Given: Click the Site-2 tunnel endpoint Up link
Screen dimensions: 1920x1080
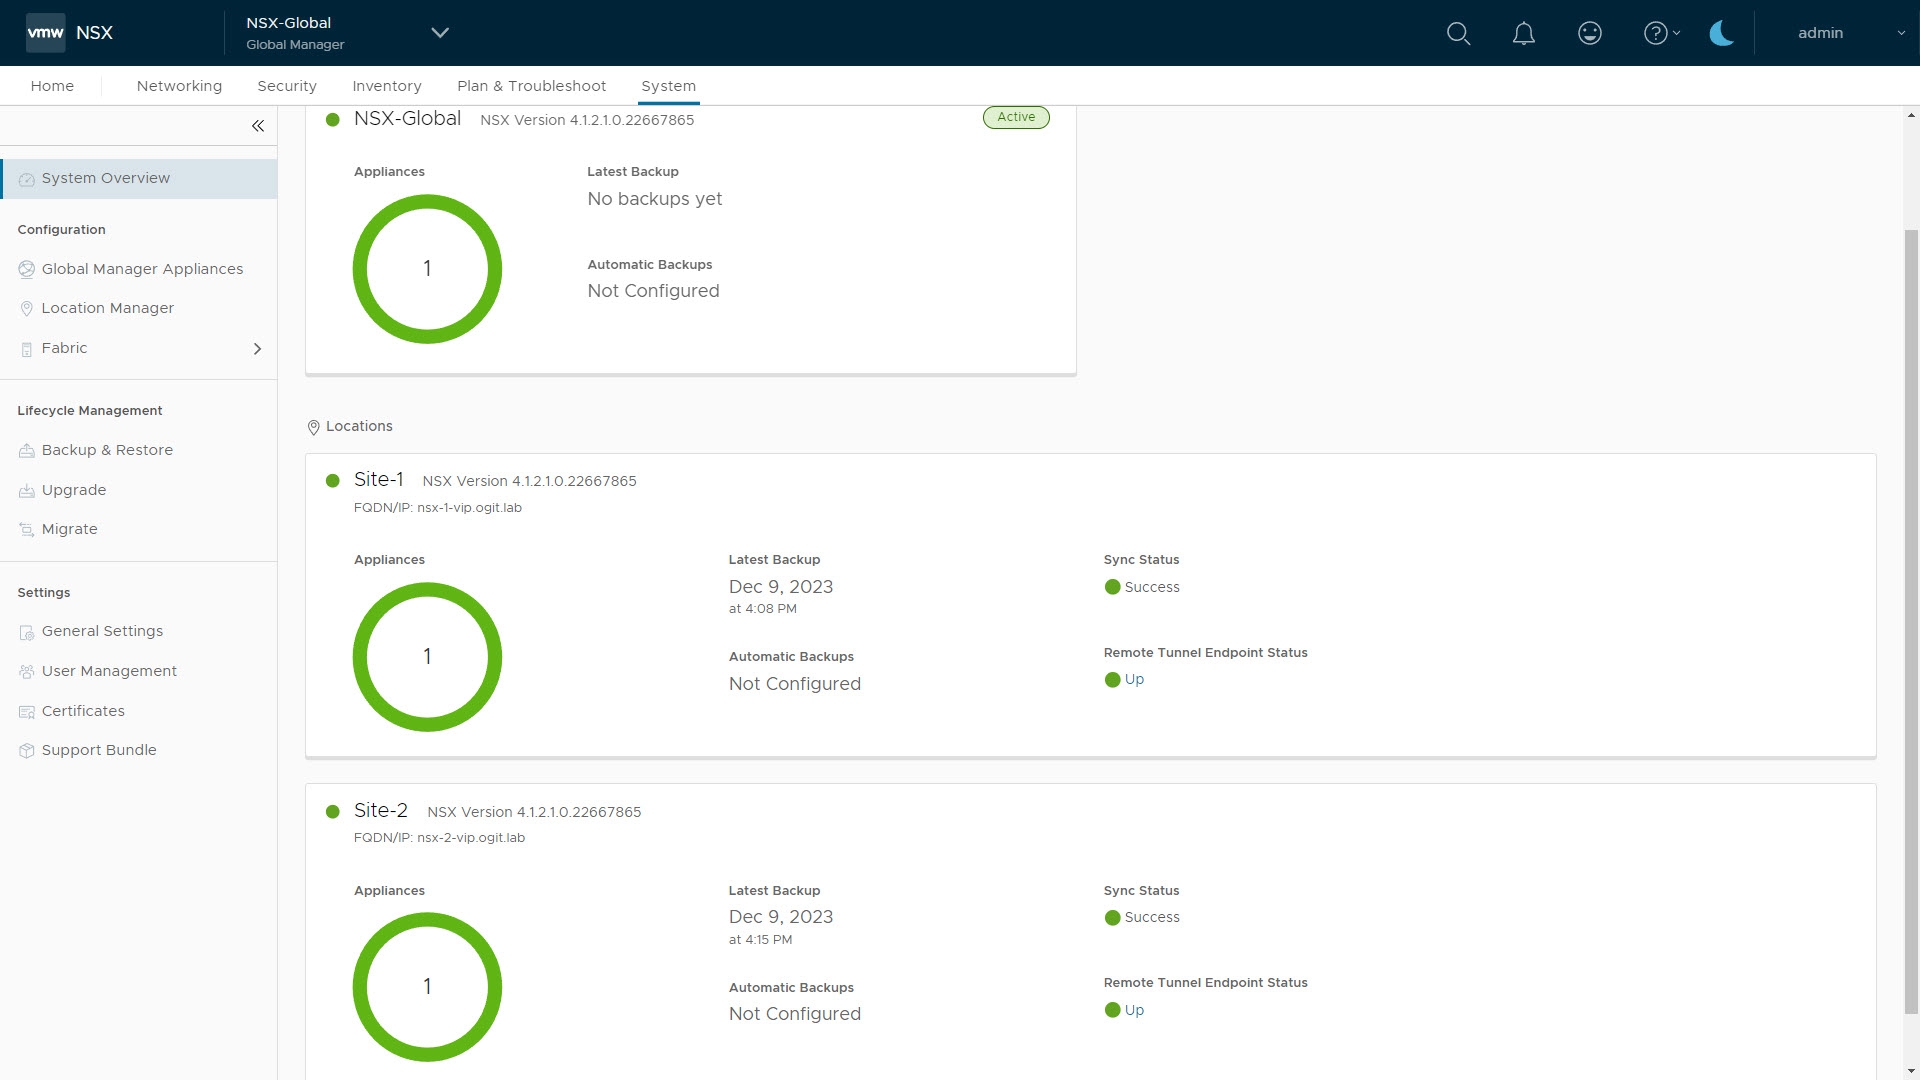Looking at the screenshot, I should click(1134, 1010).
